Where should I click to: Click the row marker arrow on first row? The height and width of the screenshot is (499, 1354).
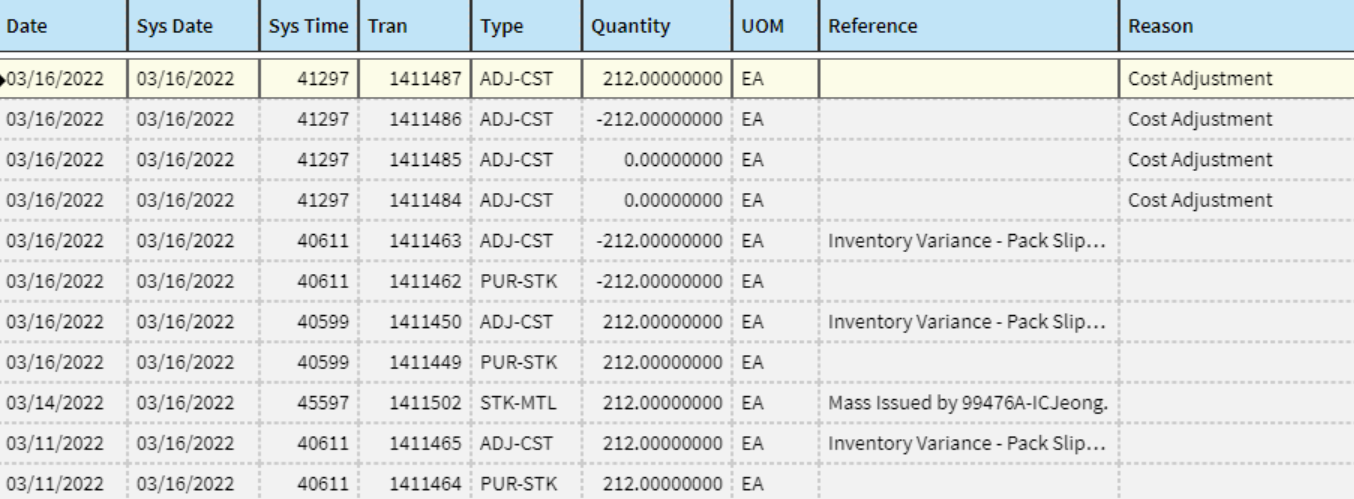tap(4, 79)
